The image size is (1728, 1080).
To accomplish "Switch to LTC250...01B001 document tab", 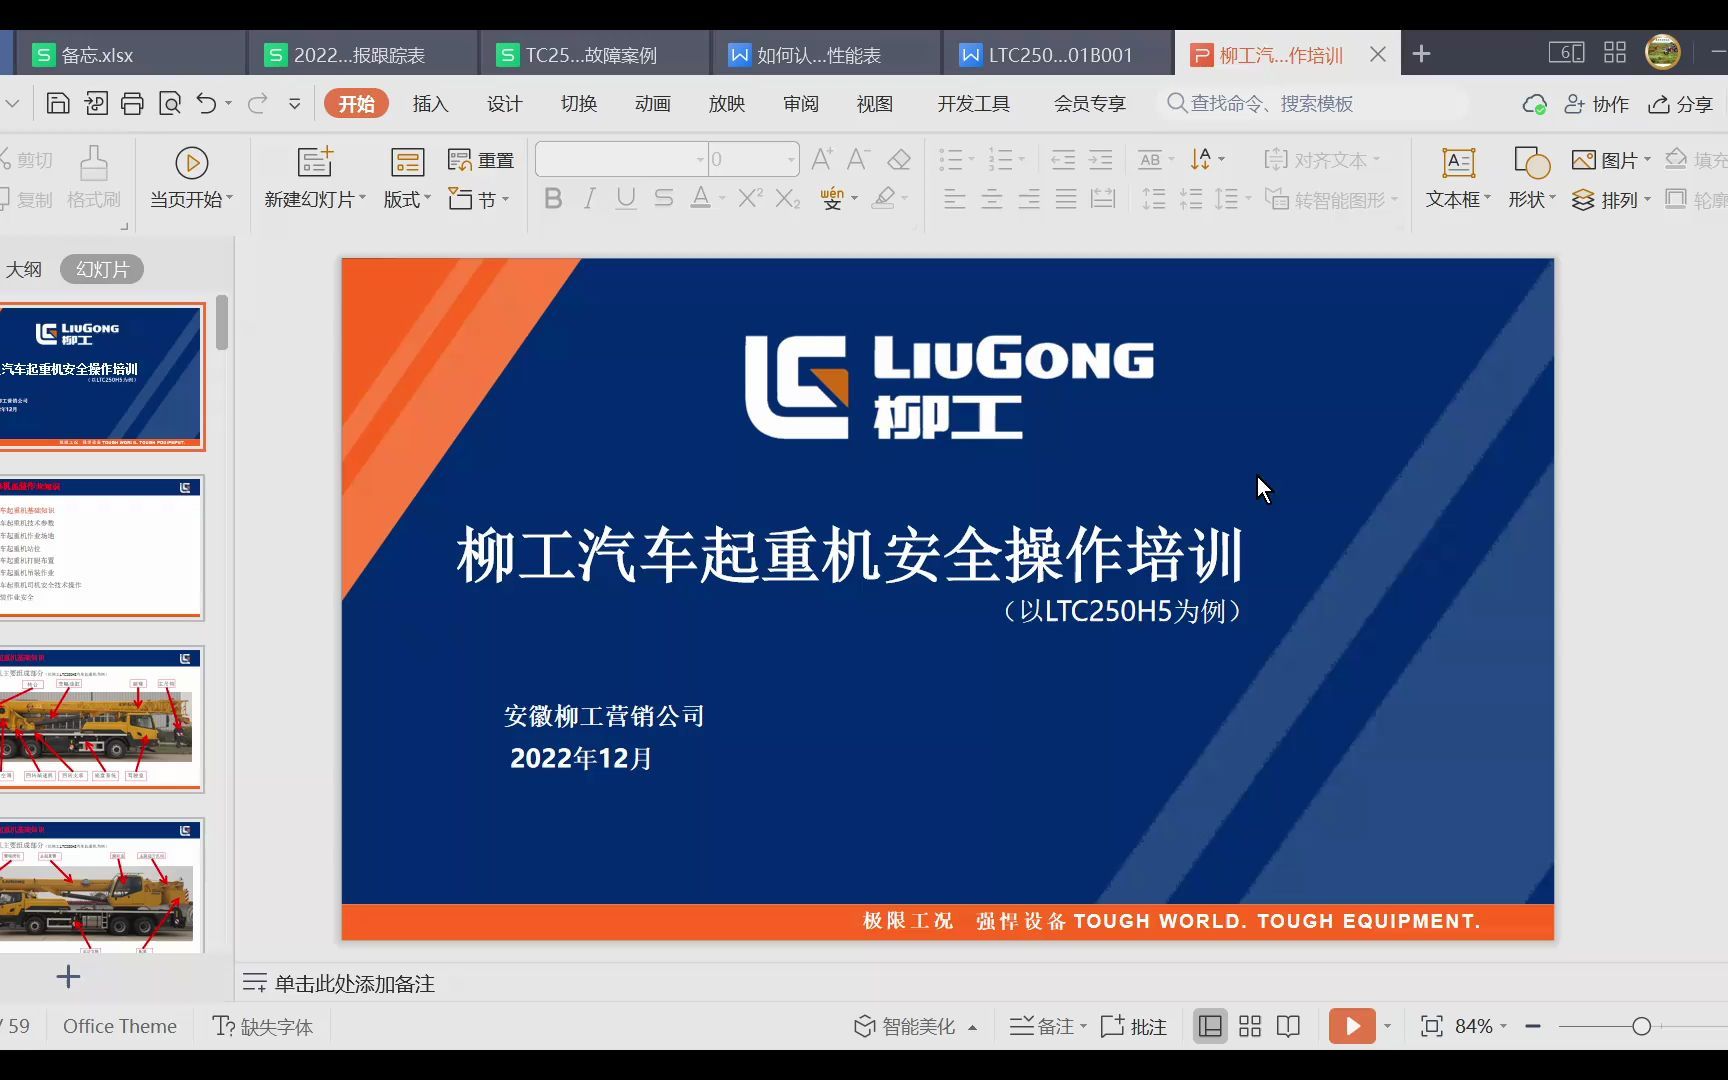I will pos(1058,54).
